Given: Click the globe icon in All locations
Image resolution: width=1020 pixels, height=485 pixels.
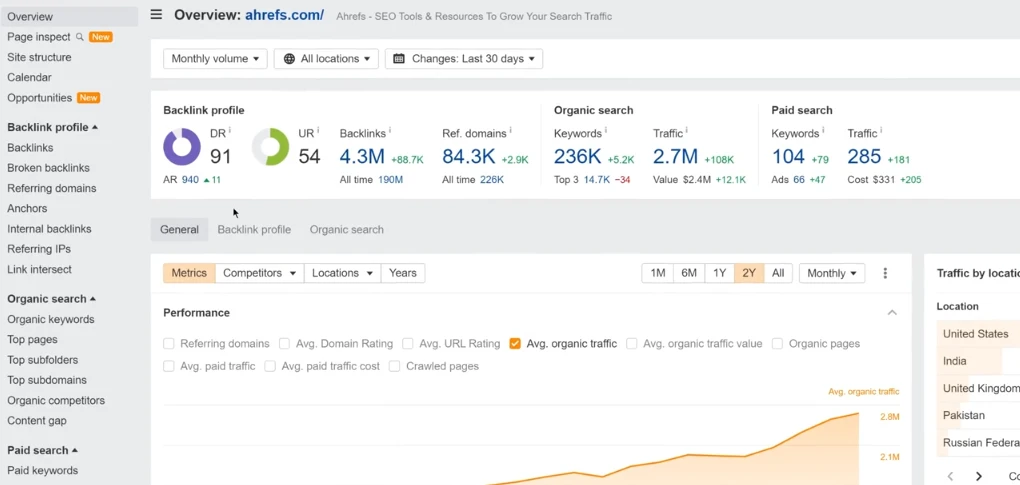Looking at the screenshot, I should tap(290, 59).
